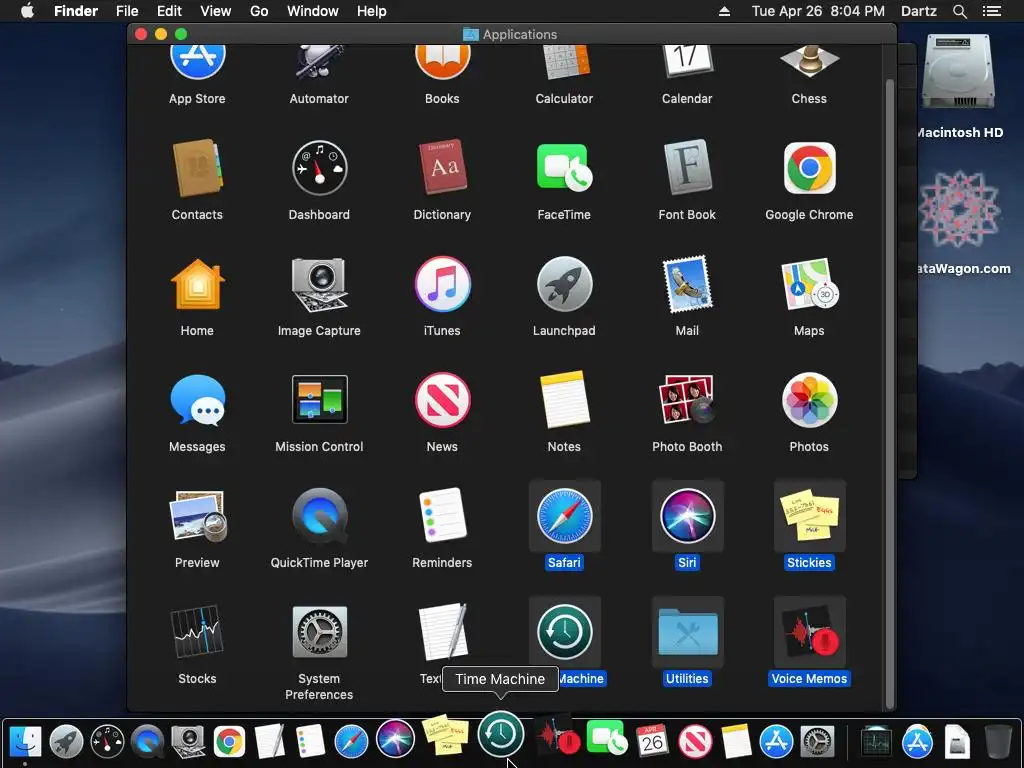This screenshot has width=1024, height=768.
Task: Click the Calculator app in Applications
Action: coord(564,63)
